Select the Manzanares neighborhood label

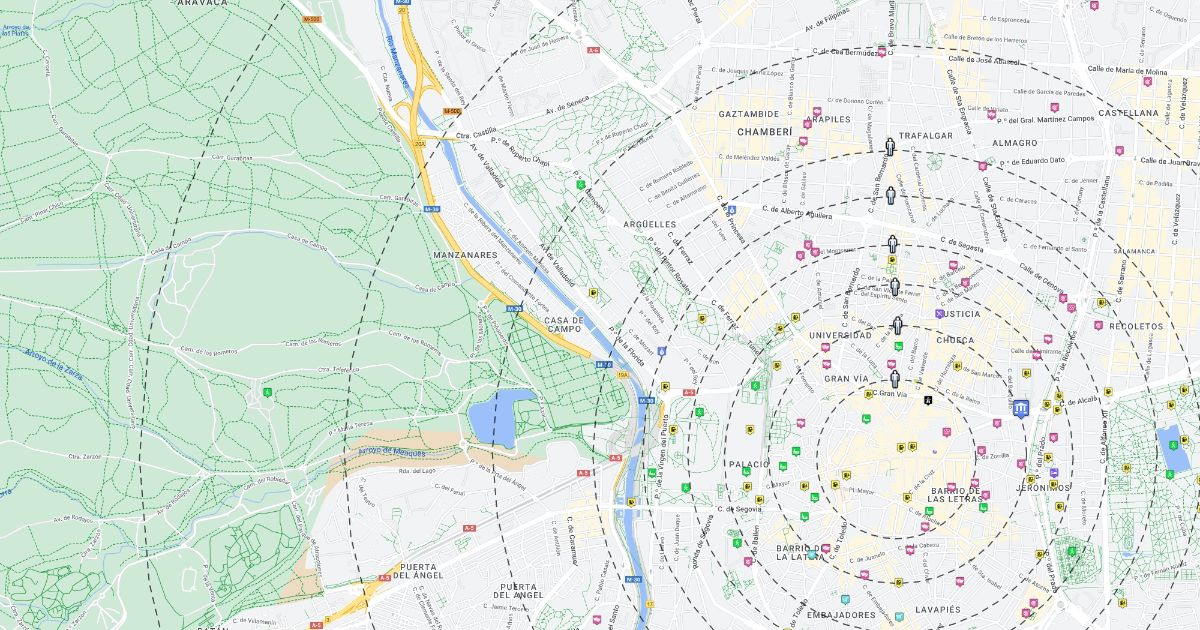(466, 255)
